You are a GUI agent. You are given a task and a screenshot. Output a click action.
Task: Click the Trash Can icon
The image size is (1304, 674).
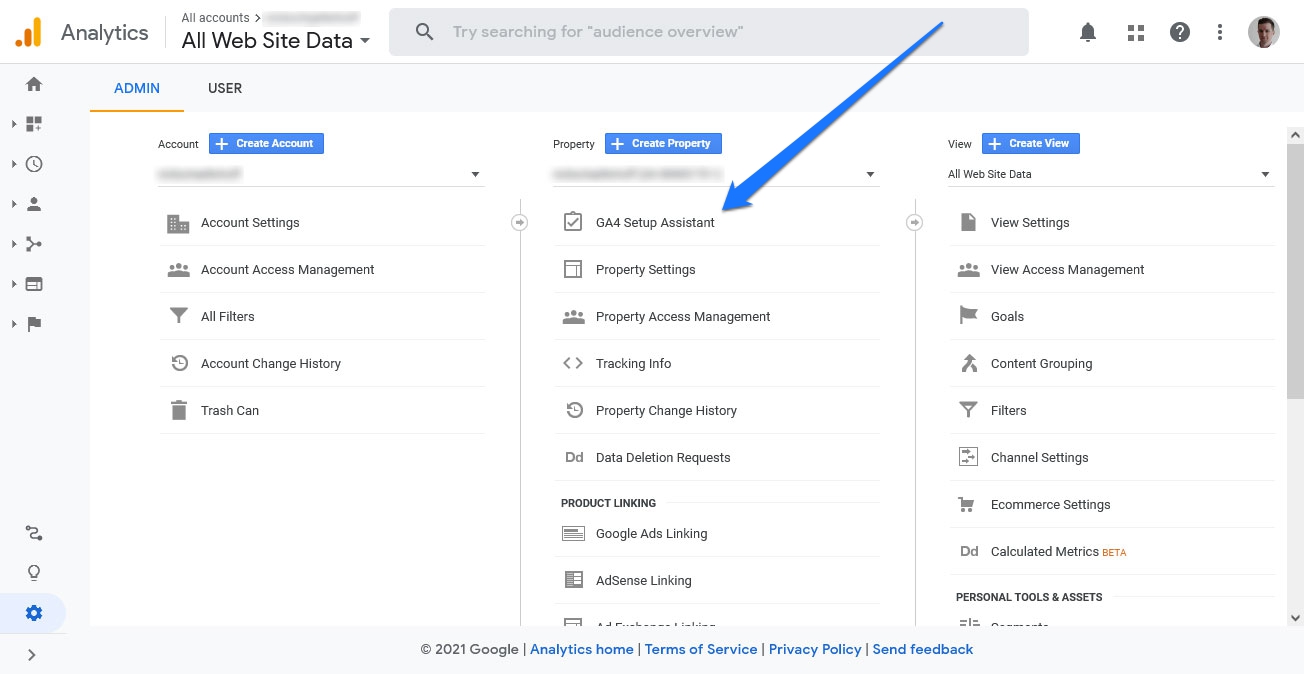coord(179,410)
